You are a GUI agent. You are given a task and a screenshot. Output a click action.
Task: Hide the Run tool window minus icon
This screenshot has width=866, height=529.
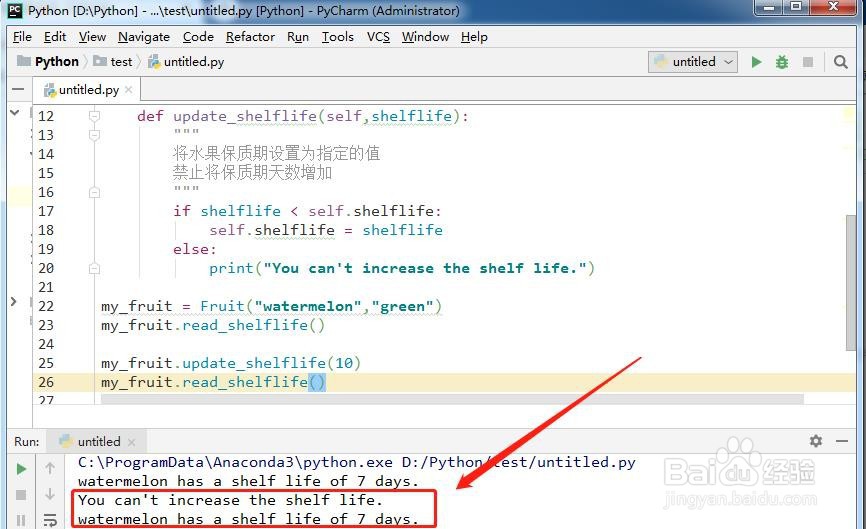[842, 441]
